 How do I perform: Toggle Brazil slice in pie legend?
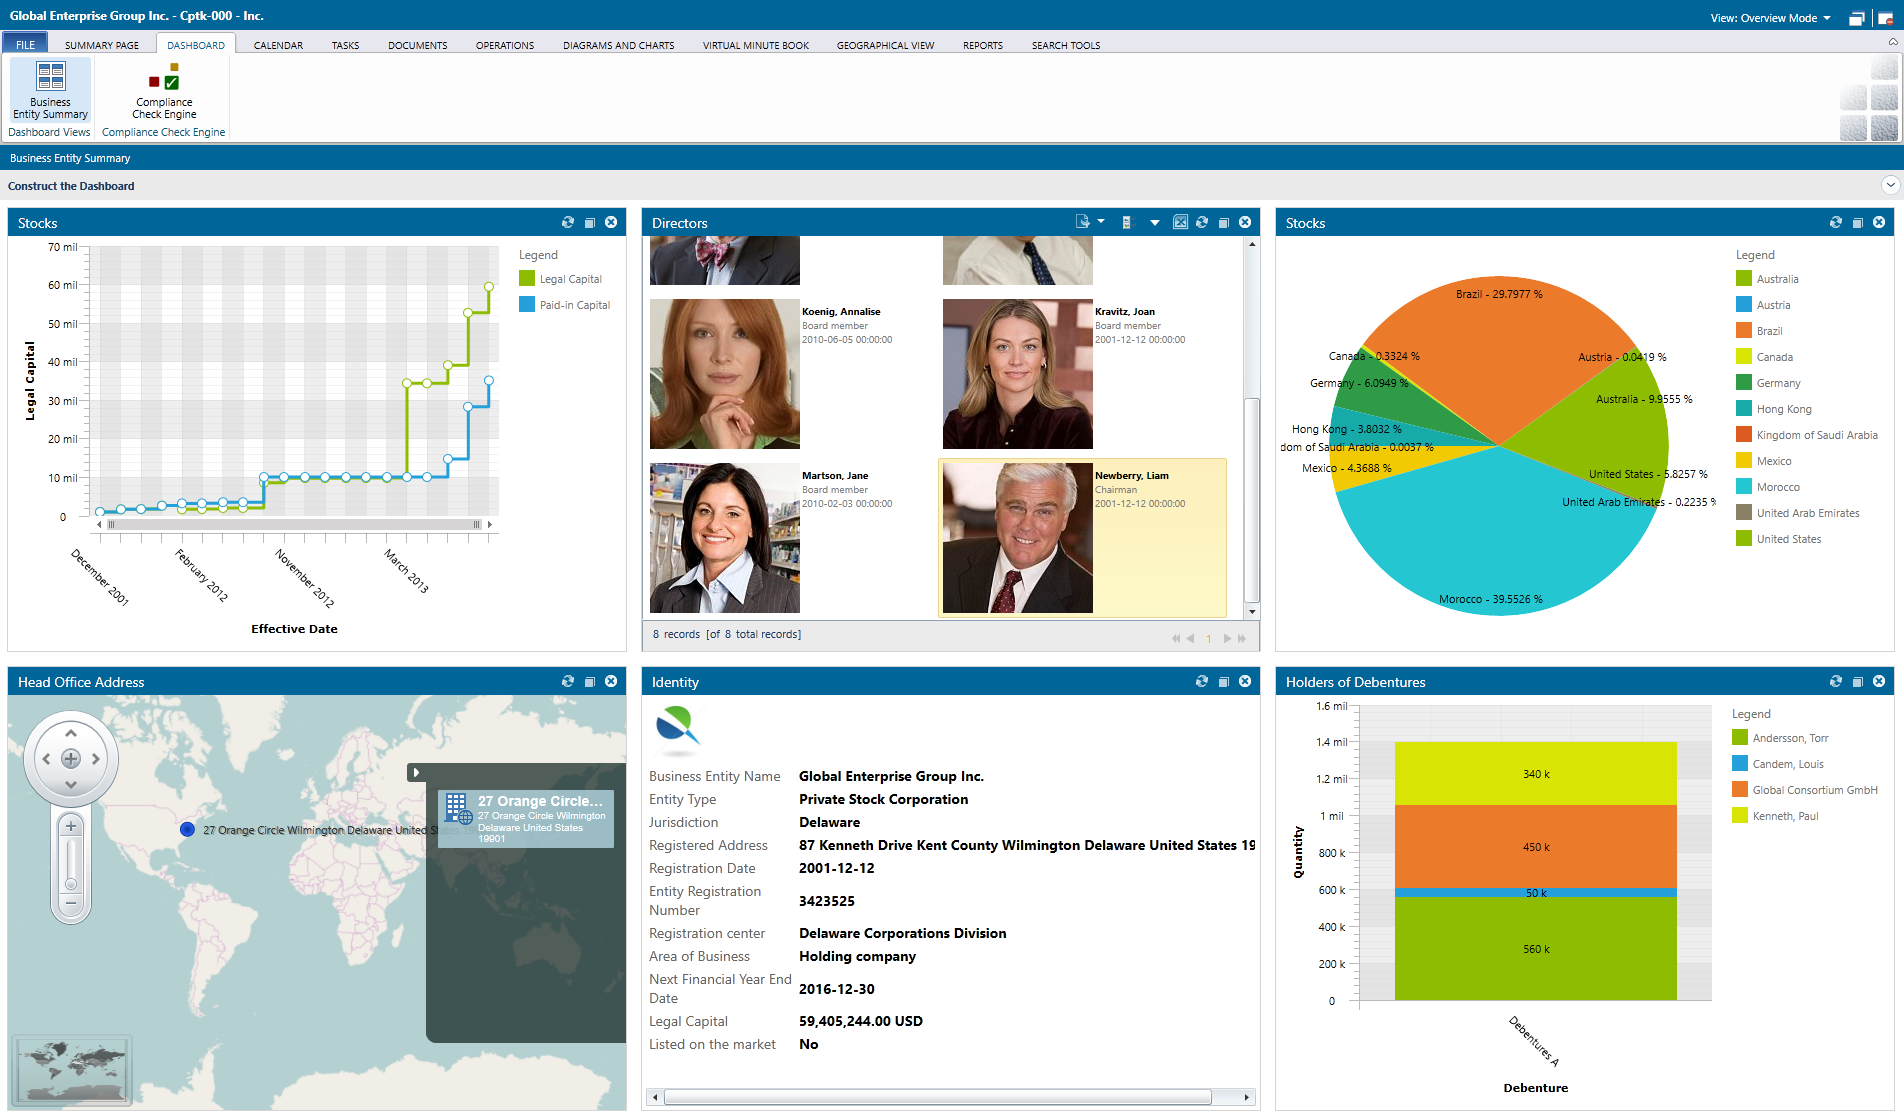(x=1759, y=331)
